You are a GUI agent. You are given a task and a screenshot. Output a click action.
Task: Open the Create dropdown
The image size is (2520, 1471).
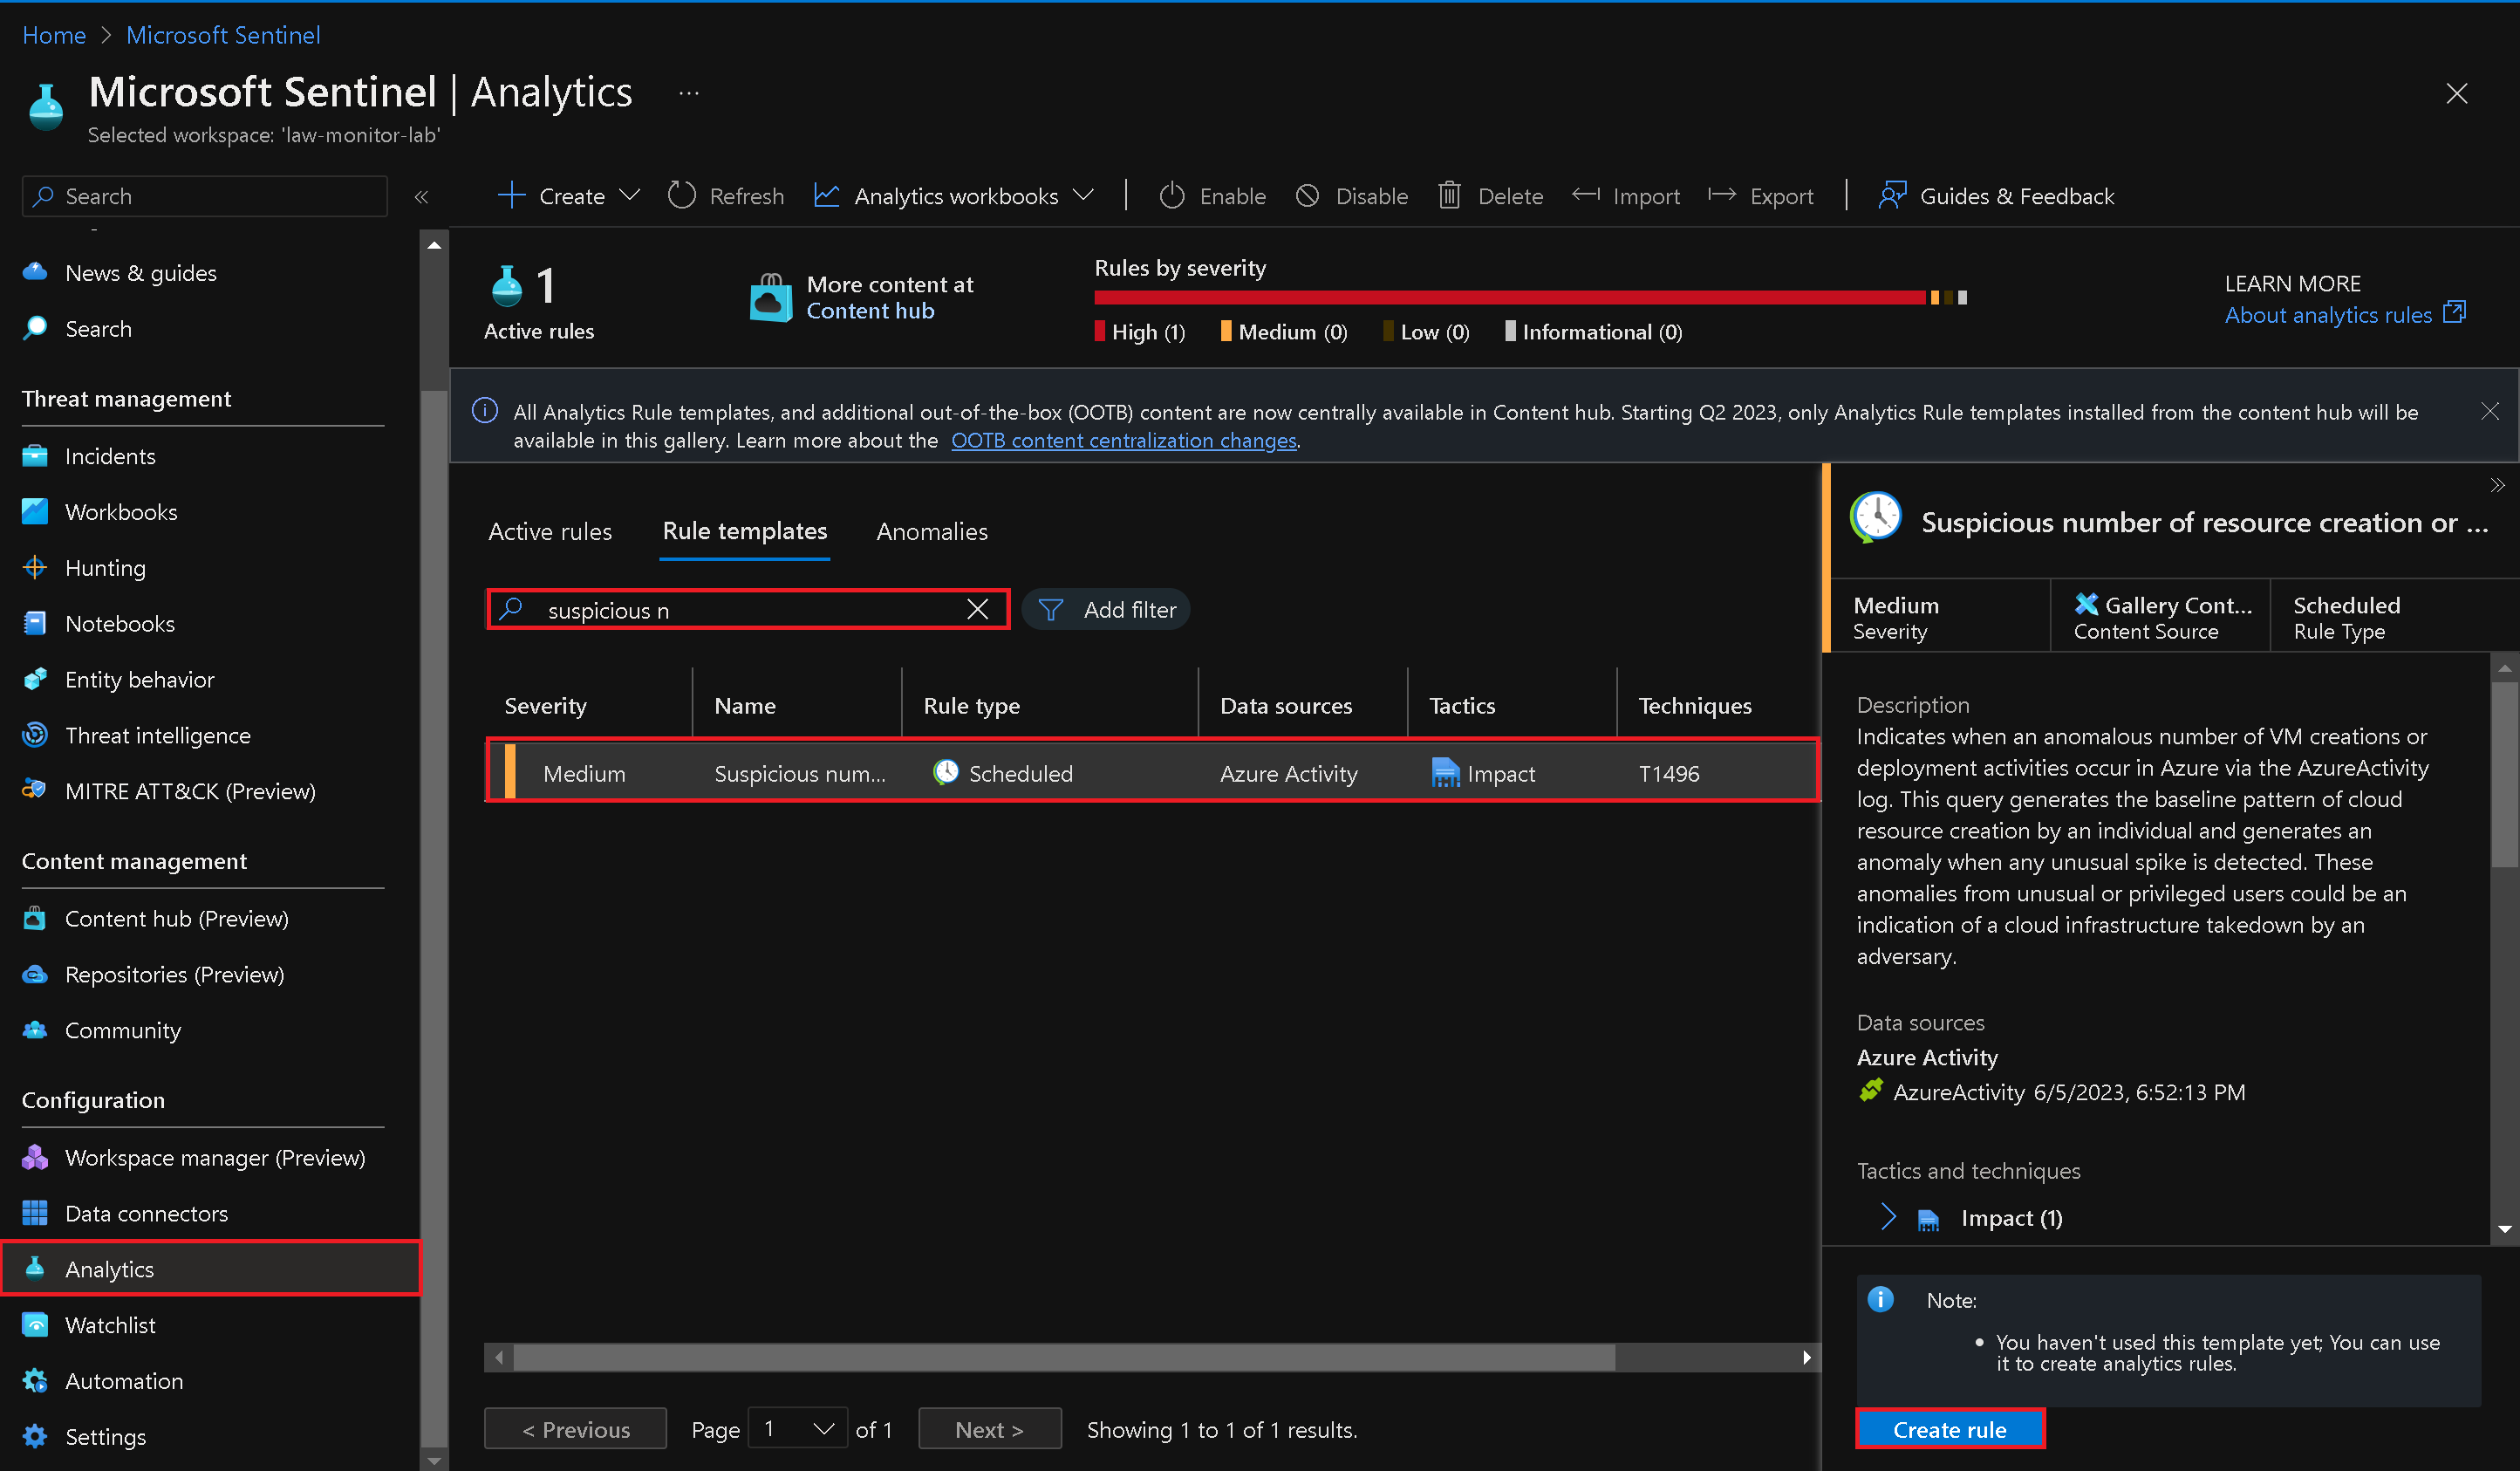click(569, 196)
